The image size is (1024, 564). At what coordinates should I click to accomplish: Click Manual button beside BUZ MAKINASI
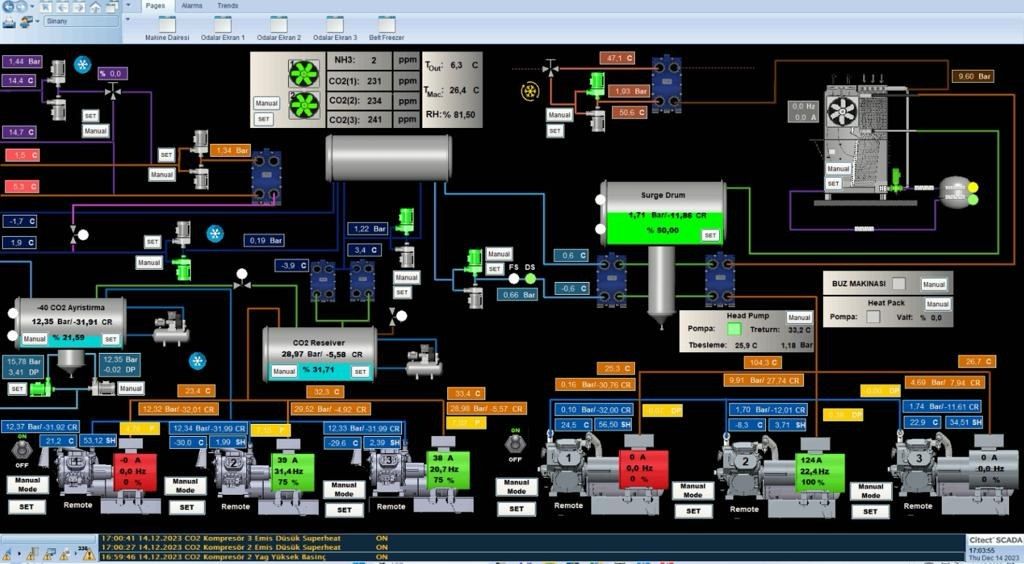click(934, 285)
